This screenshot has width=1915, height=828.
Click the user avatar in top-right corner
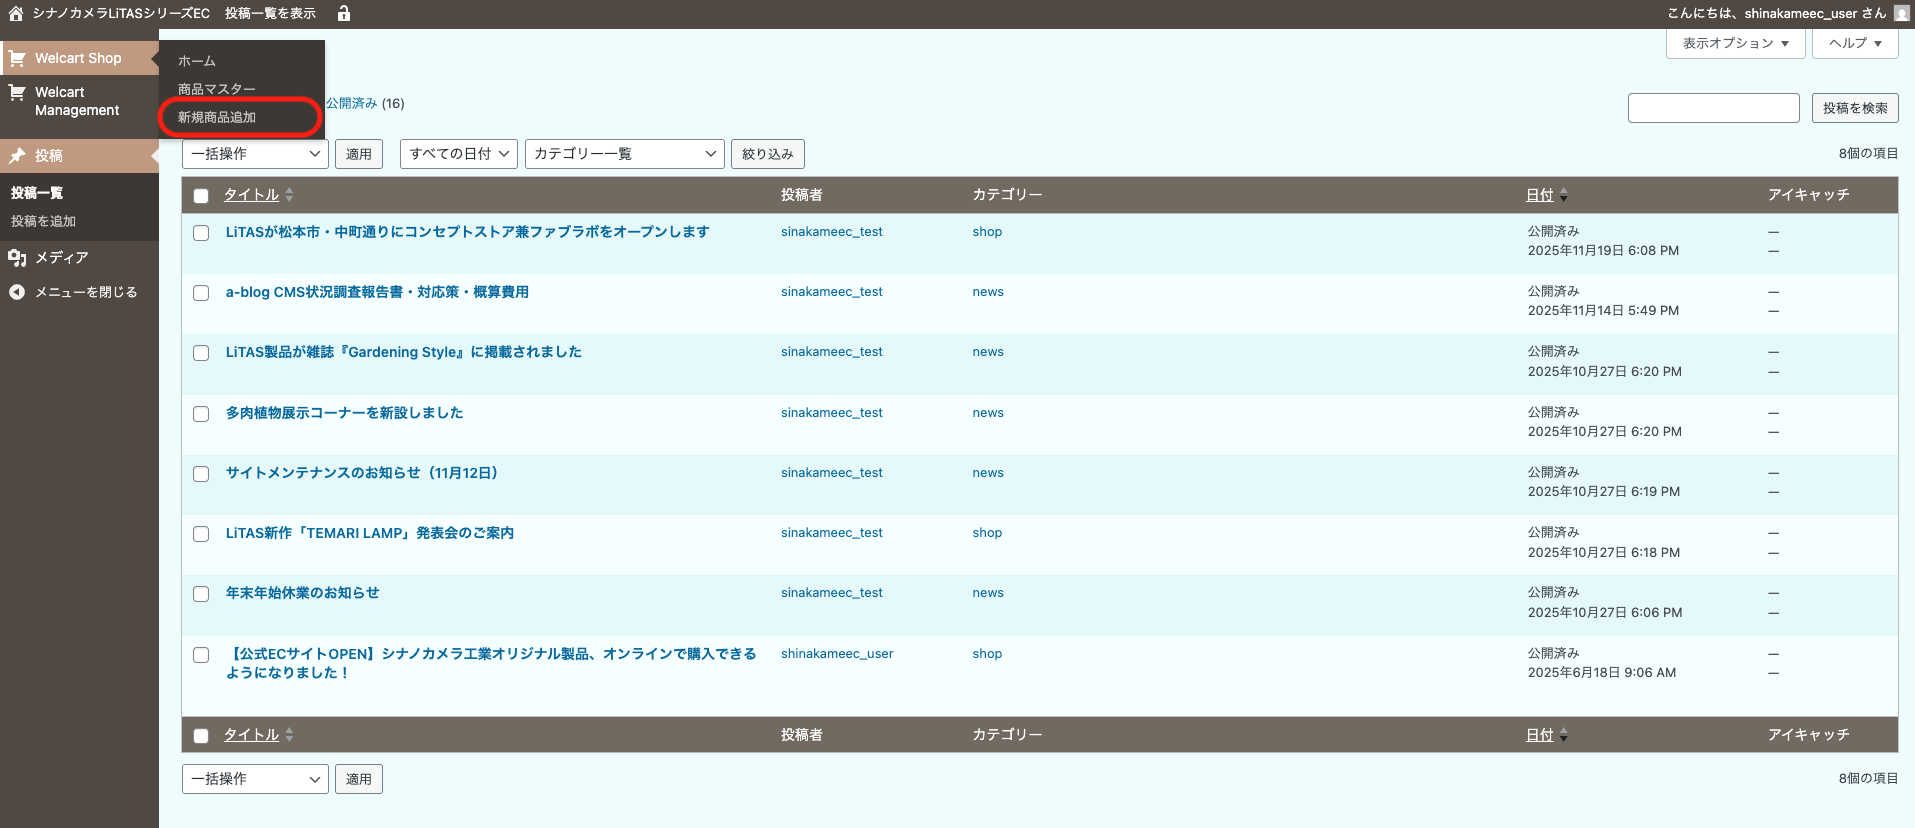click(x=1901, y=14)
